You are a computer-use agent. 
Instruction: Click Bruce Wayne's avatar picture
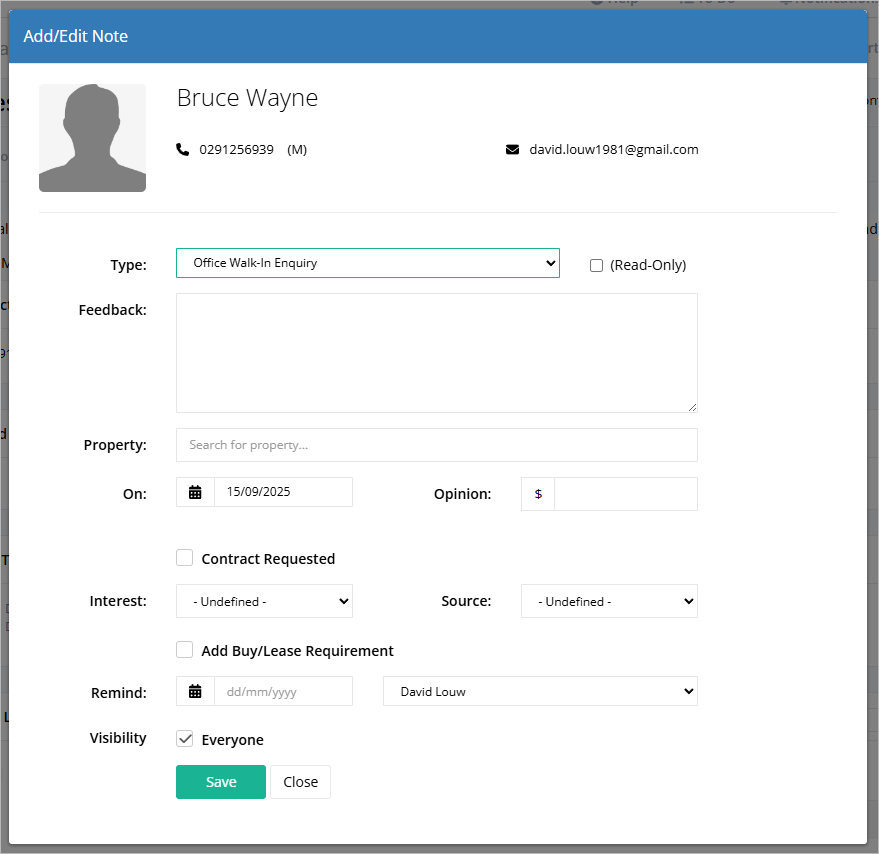92,138
